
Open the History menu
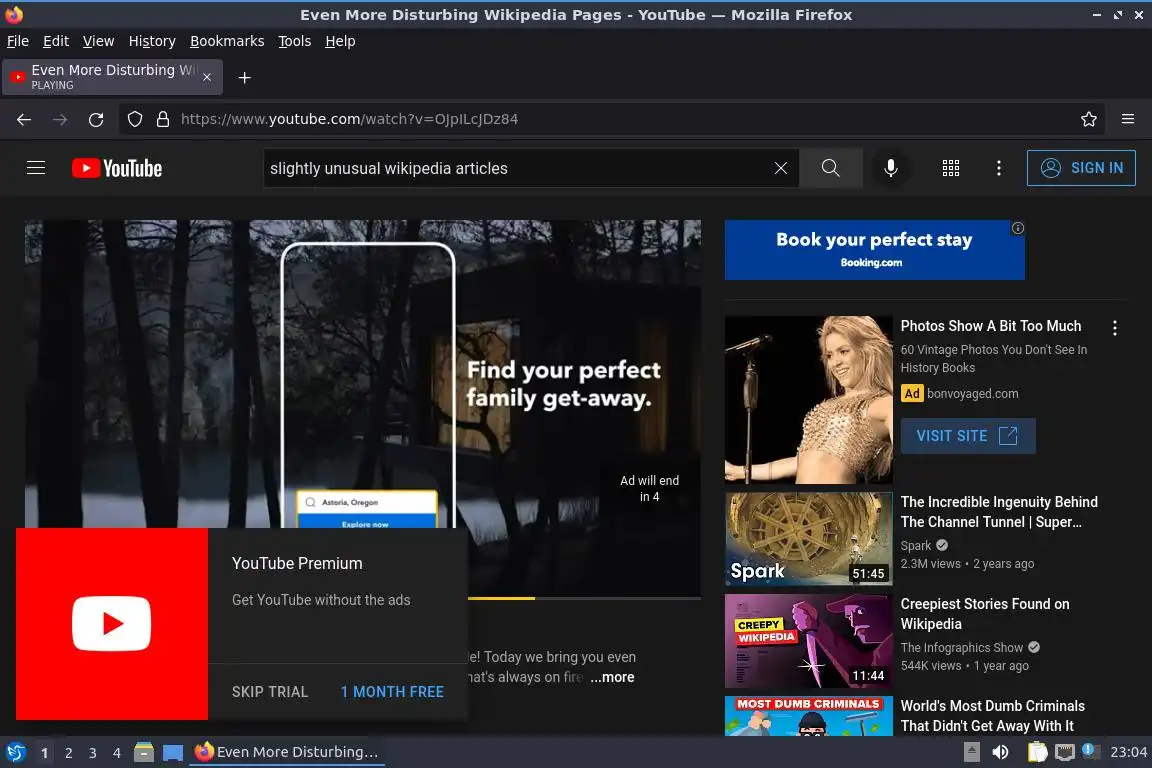click(x=152, y=41)
